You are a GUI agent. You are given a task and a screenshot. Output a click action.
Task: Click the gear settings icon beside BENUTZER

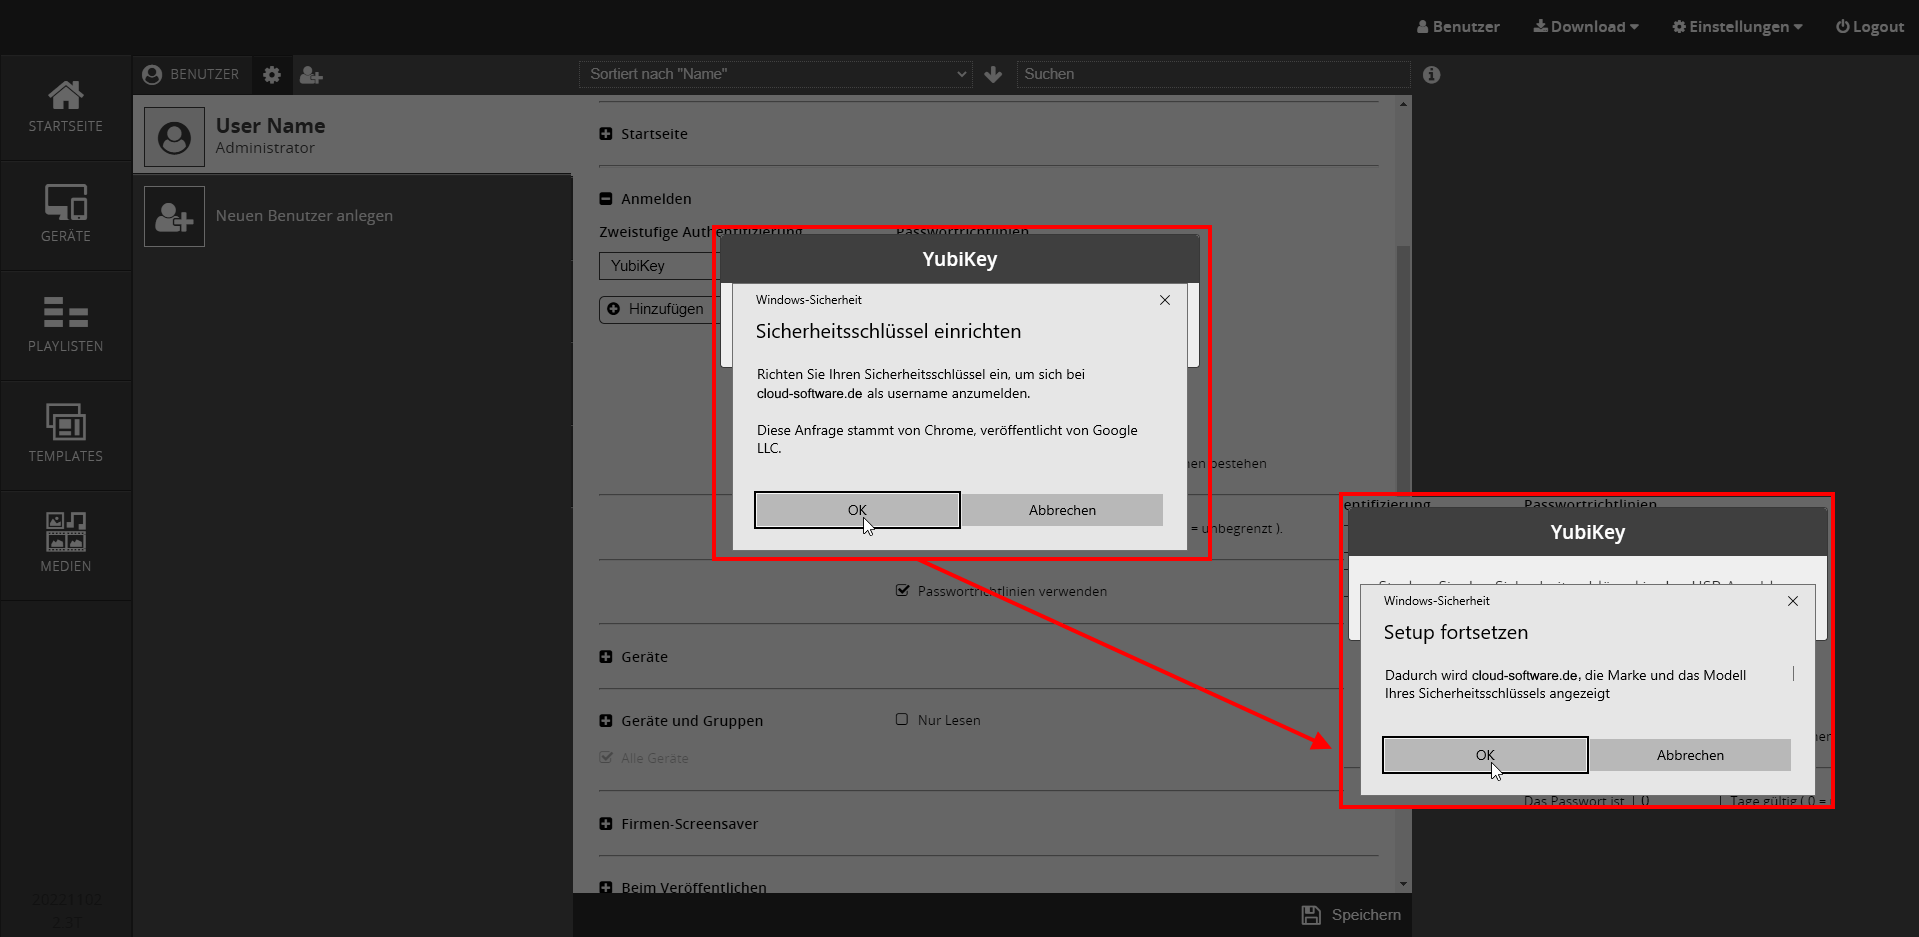coord(272,75)
